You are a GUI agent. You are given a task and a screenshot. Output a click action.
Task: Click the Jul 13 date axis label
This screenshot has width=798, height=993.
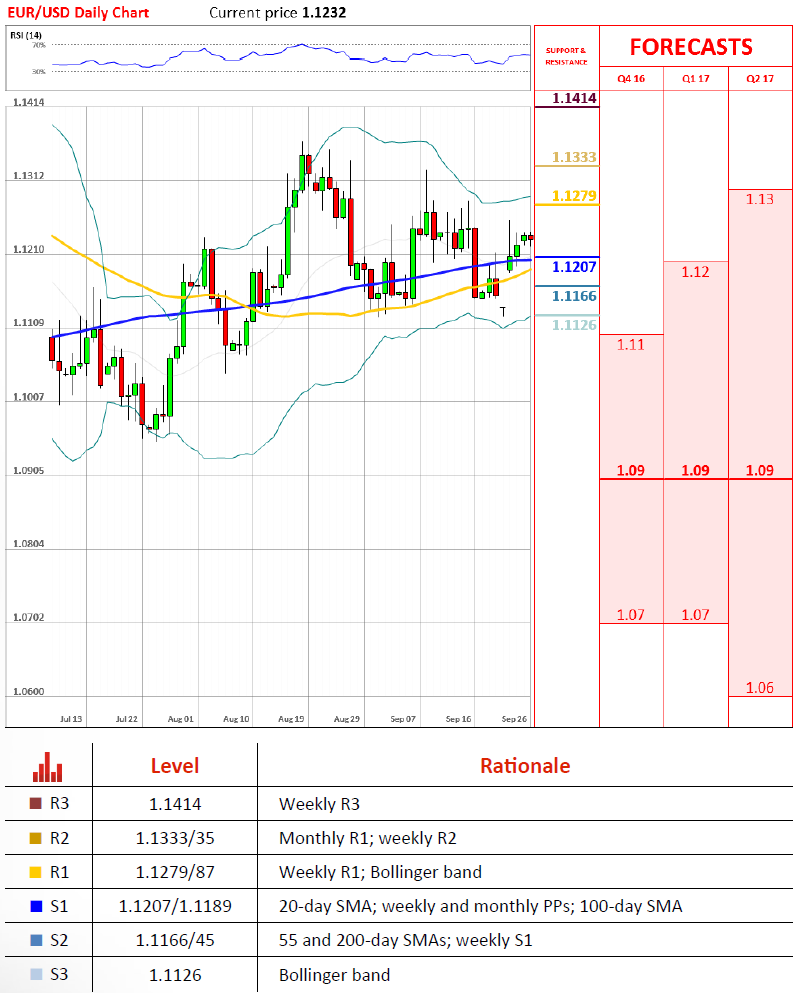tap(71, 719)
